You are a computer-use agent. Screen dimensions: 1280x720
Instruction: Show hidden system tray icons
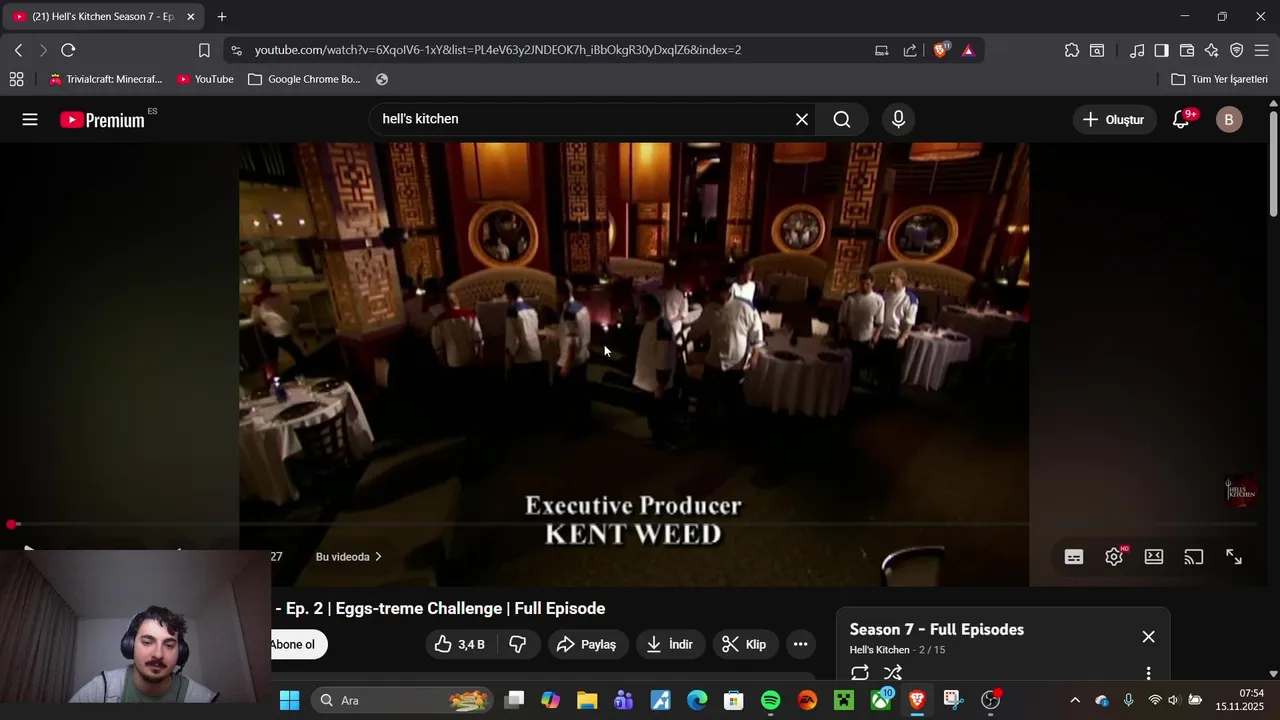tap(1075, 700)
